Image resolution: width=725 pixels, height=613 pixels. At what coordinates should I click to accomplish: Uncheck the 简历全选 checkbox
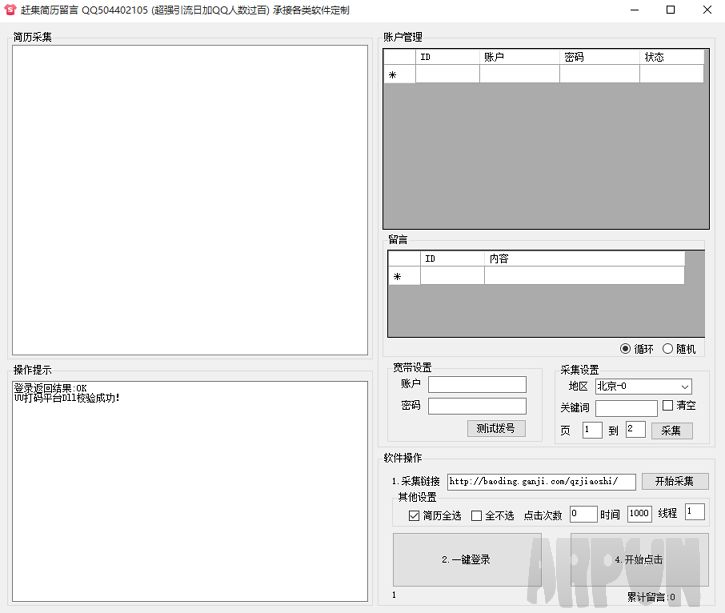pos(414,516)
